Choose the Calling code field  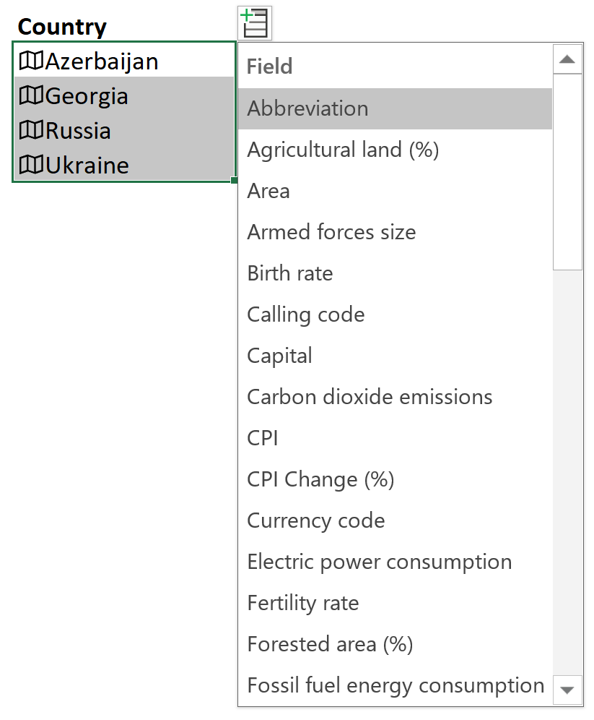point(395,315)
